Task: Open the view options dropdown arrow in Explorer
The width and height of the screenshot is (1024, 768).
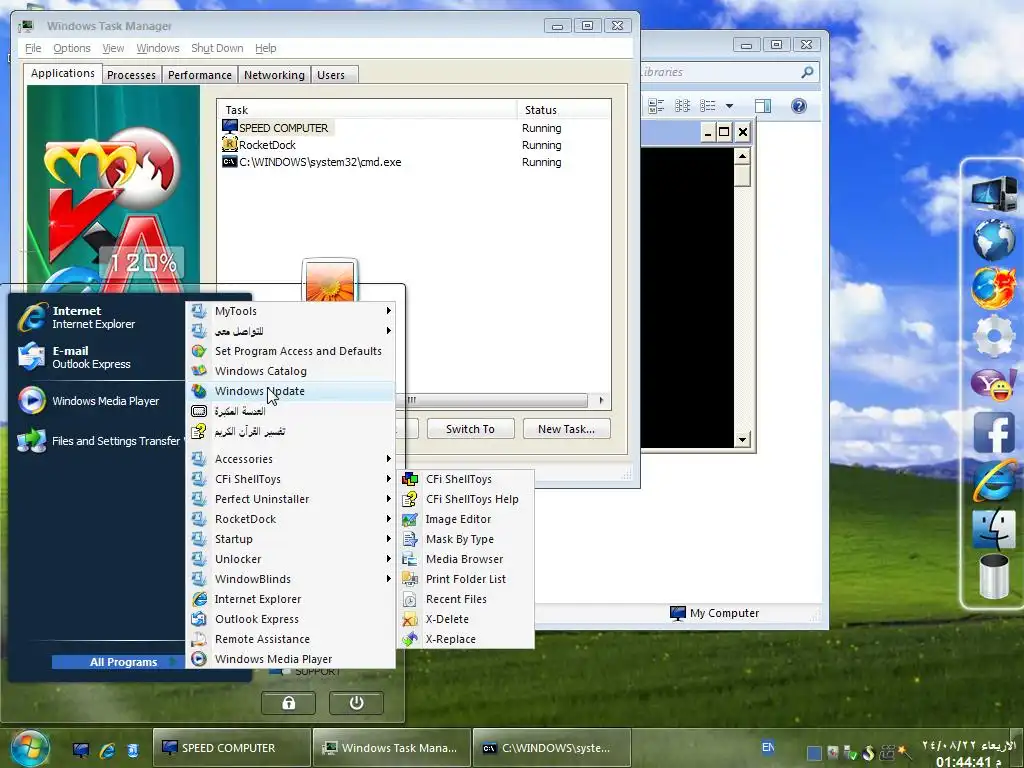Action: point(729,106)
